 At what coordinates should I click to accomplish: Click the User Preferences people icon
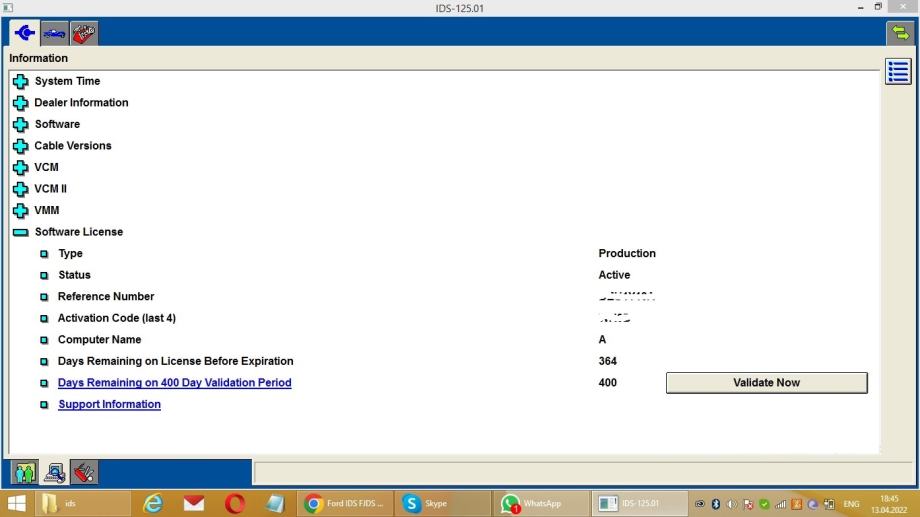pyautogui.click(x=25, y=472)
